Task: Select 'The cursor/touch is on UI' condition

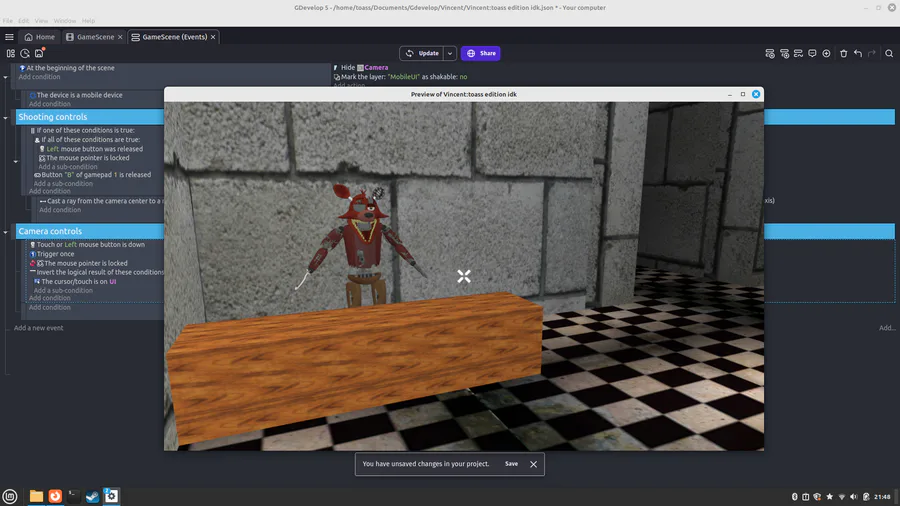Action: [75, 282]
